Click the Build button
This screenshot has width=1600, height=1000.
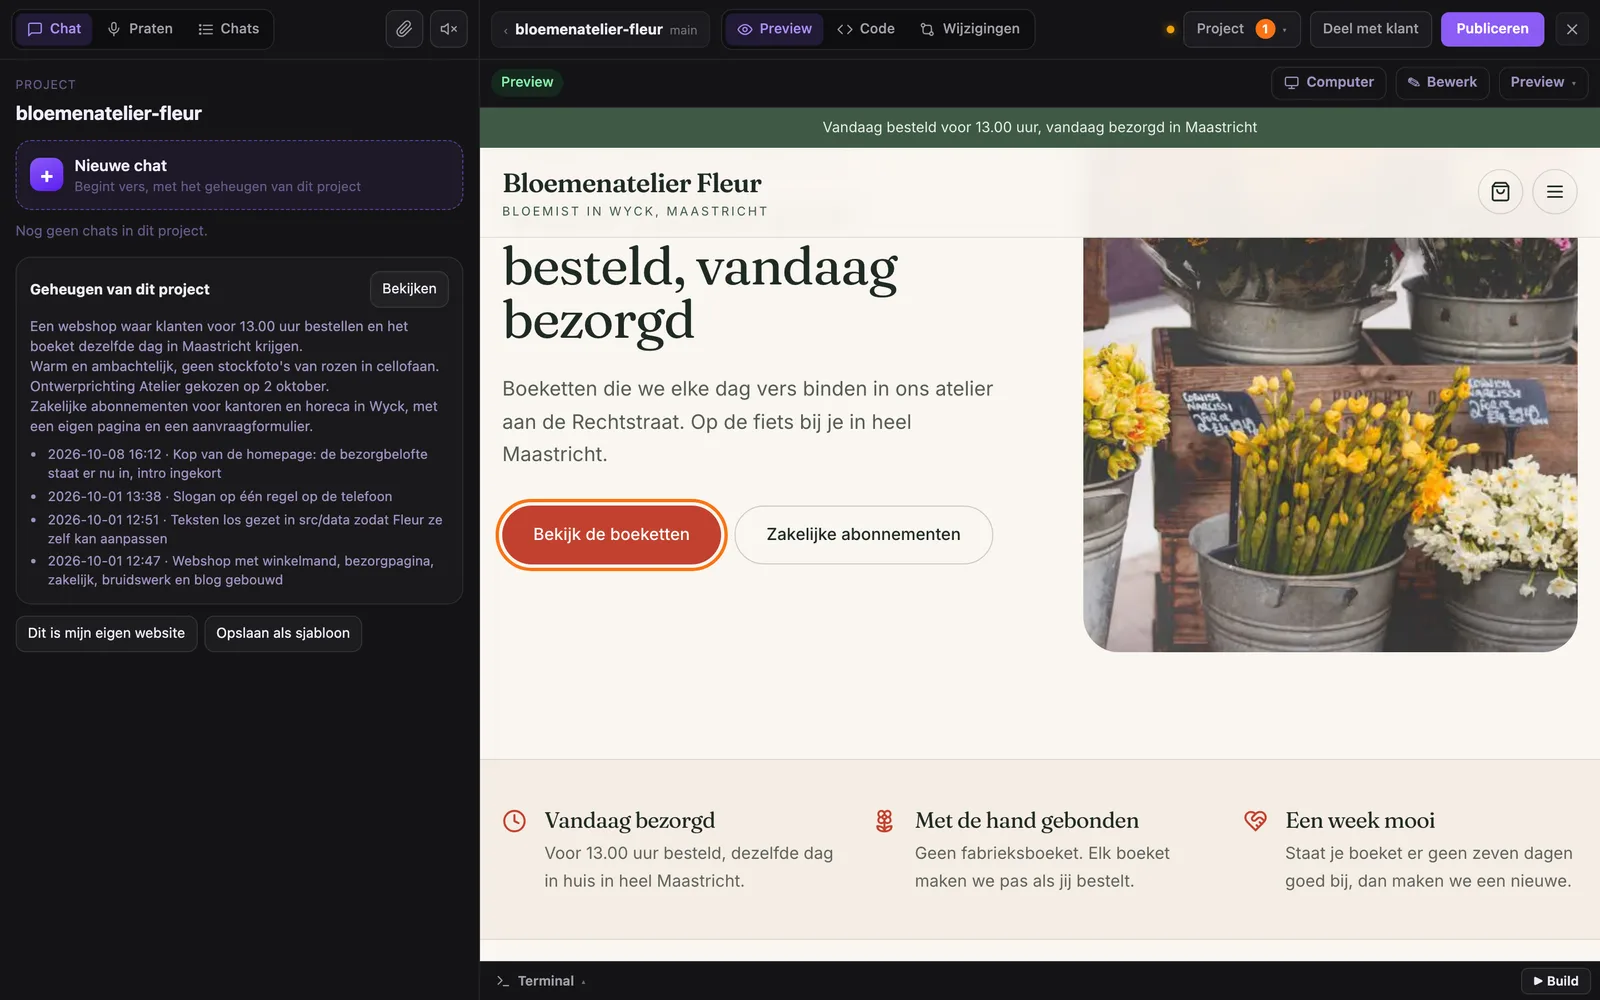click(1555, 981)
